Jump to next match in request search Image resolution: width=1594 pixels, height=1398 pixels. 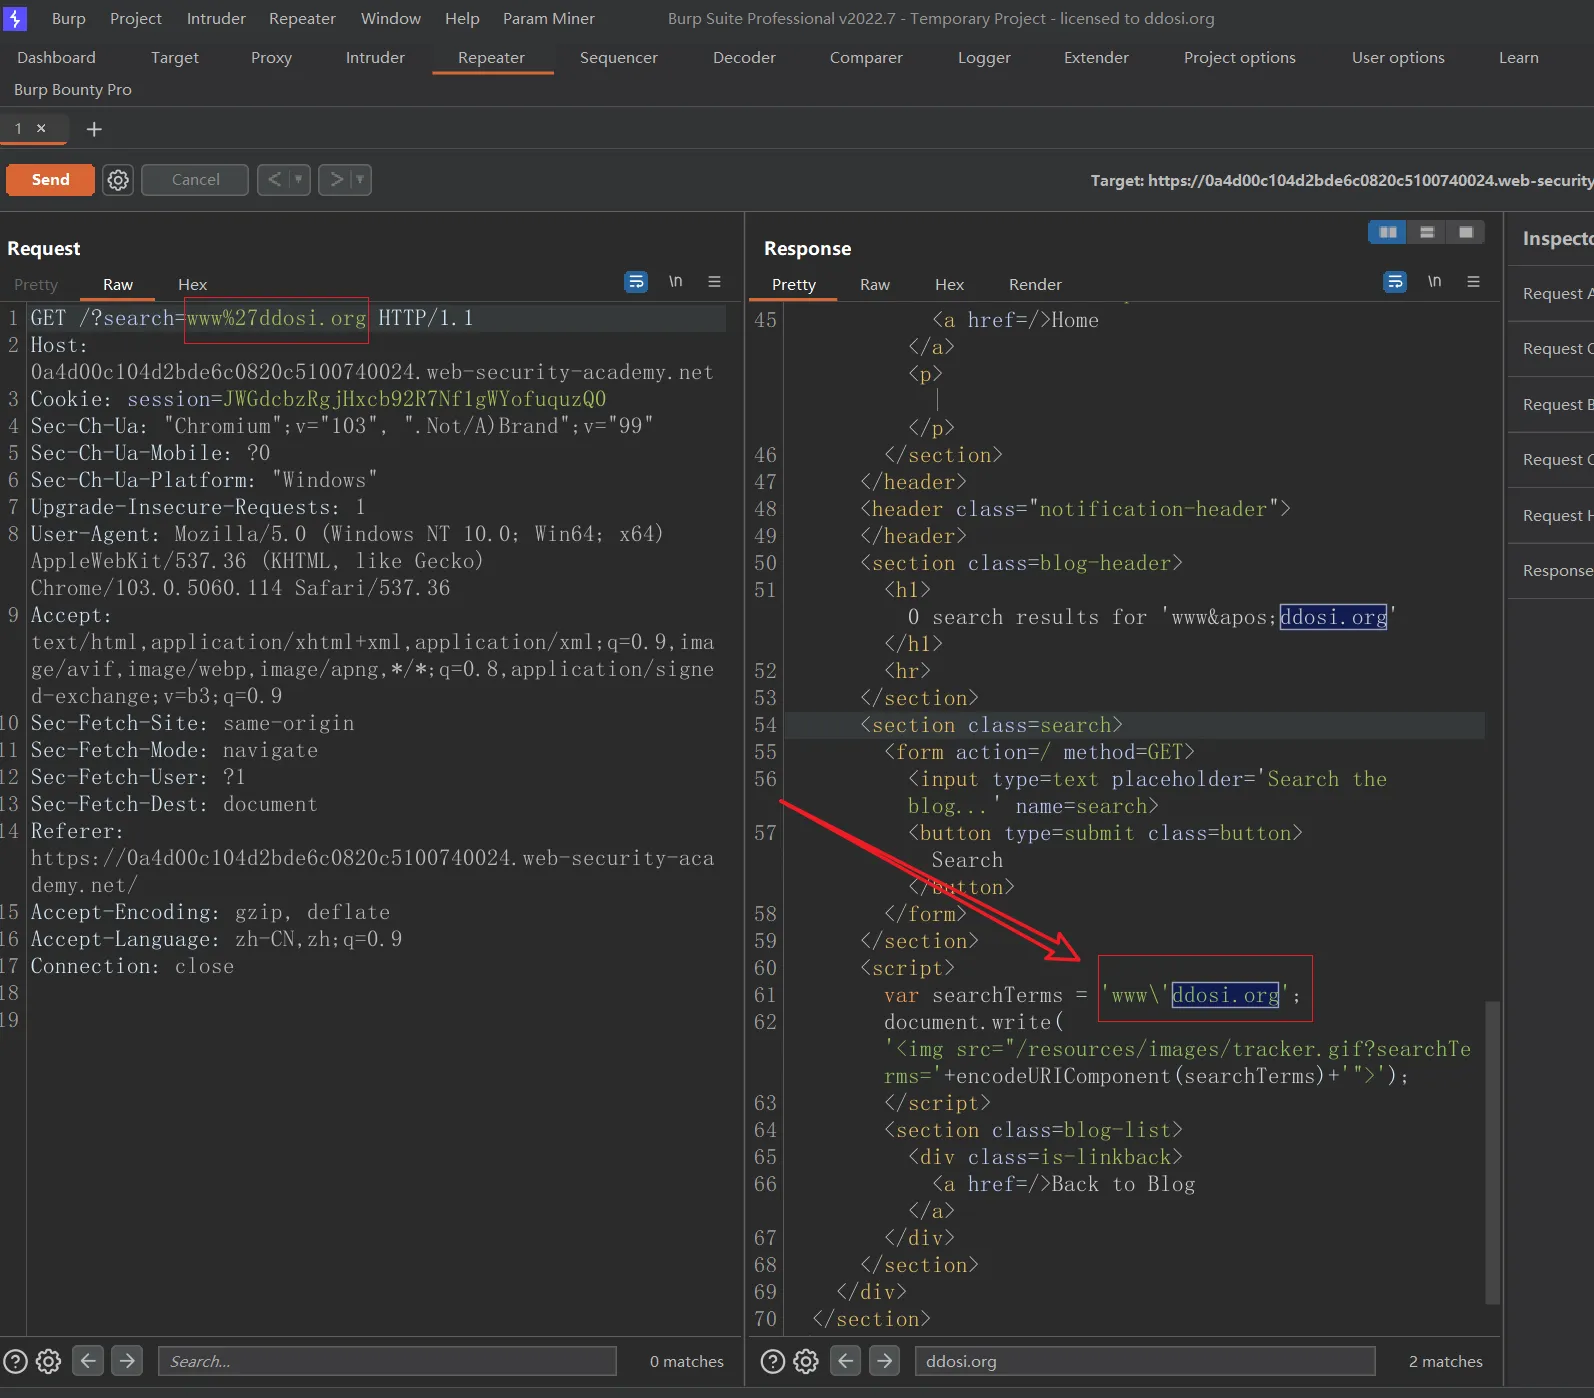(126, 1361)
